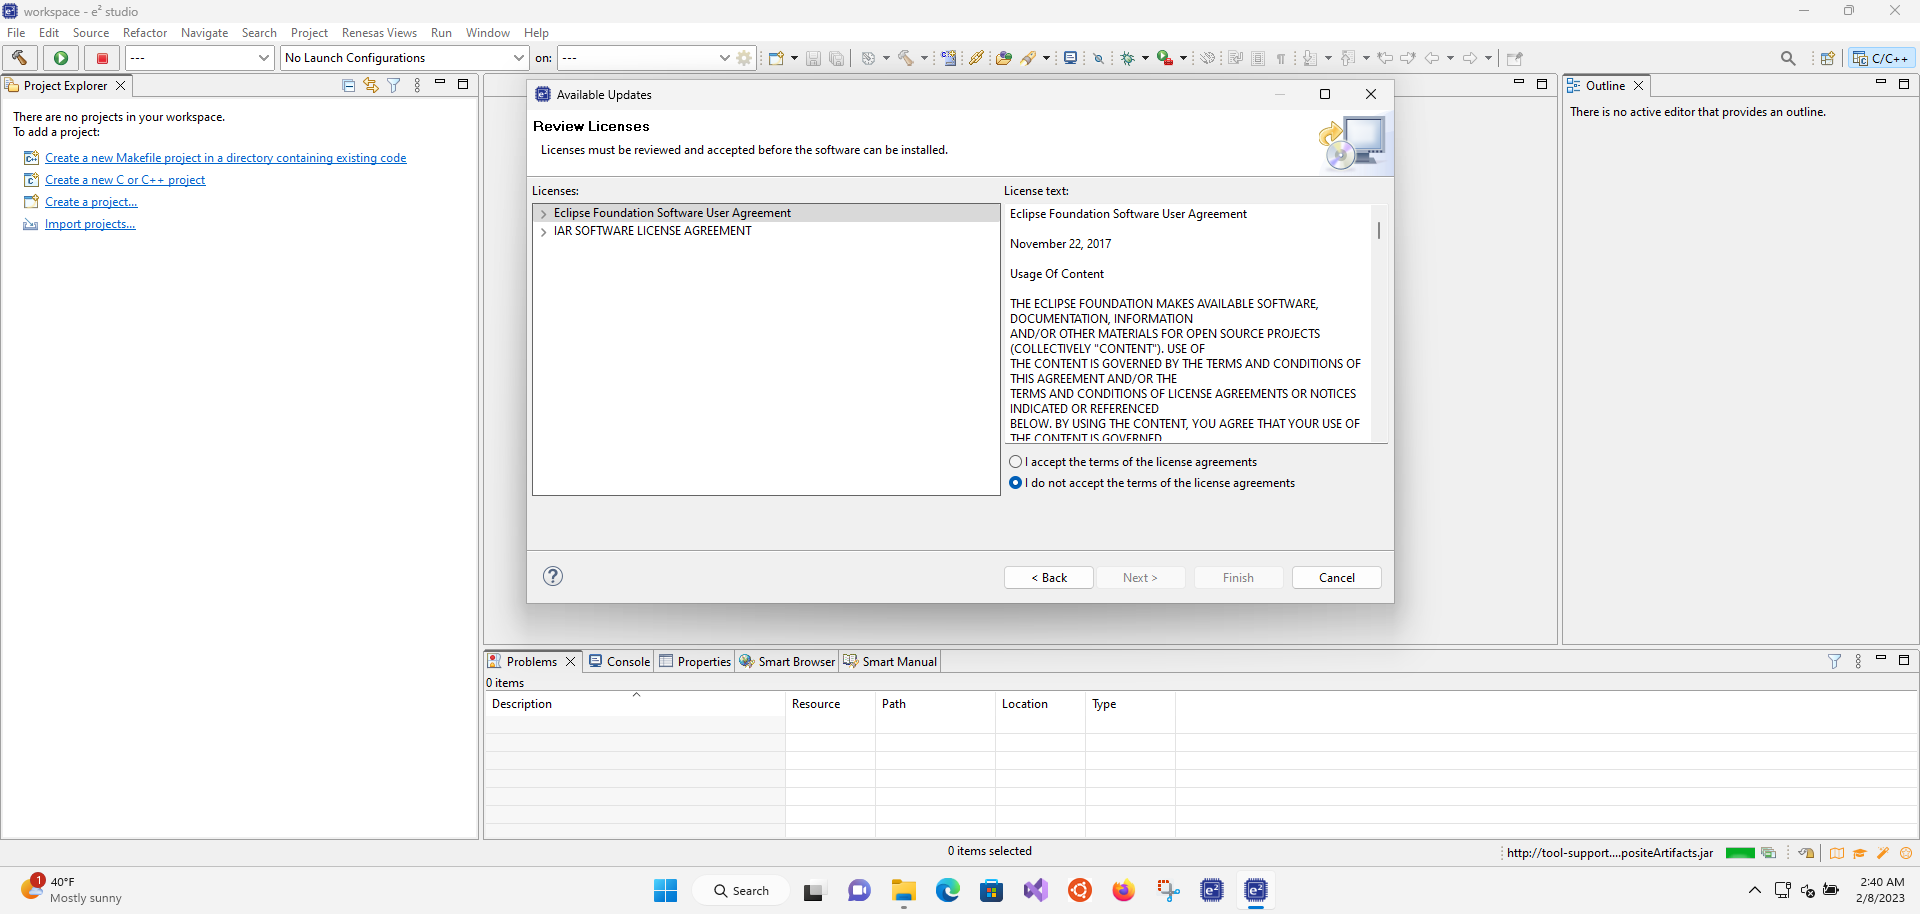The height and width of the screenshot is (914, 1920).
Task: Open the launch target dropdown after on:
Action: click(646, 58)
